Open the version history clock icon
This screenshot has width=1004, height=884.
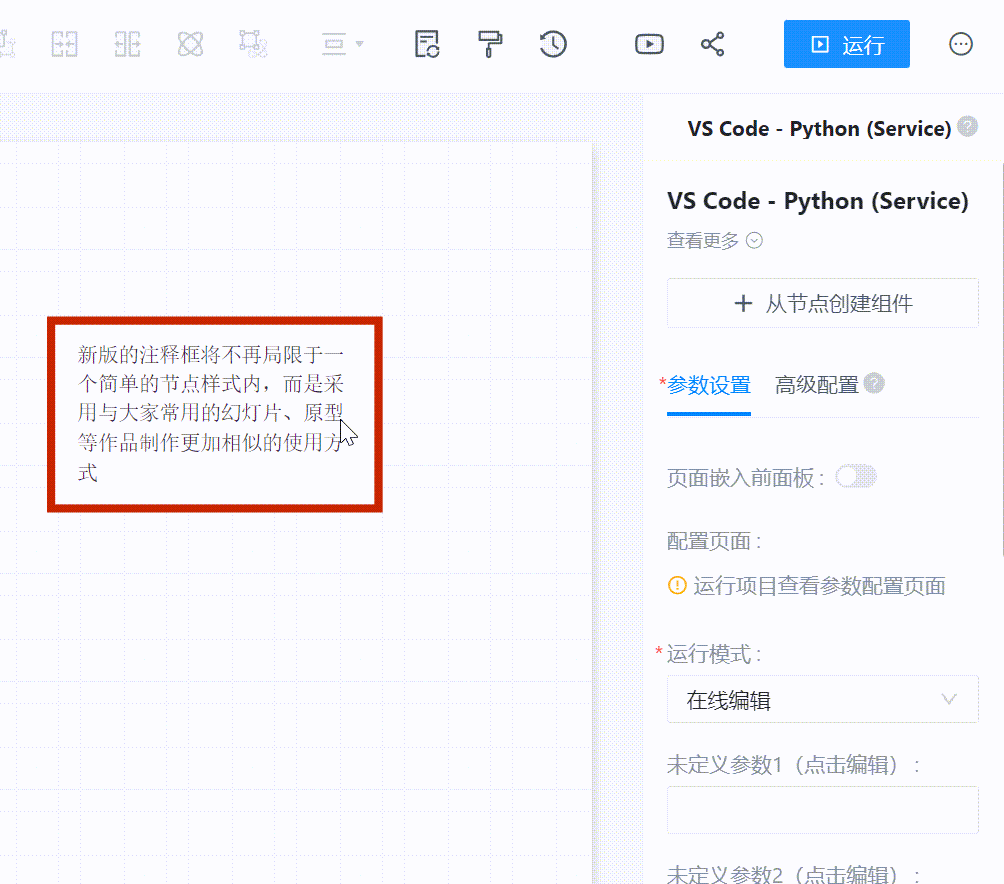(x=553, y=44)
